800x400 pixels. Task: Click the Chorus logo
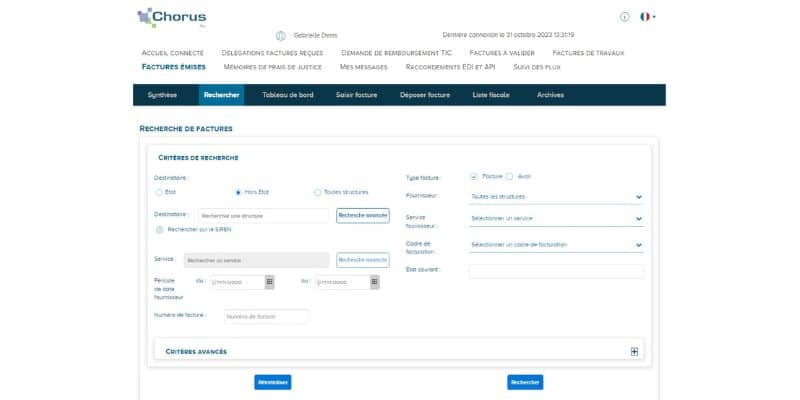click(171, 17)
